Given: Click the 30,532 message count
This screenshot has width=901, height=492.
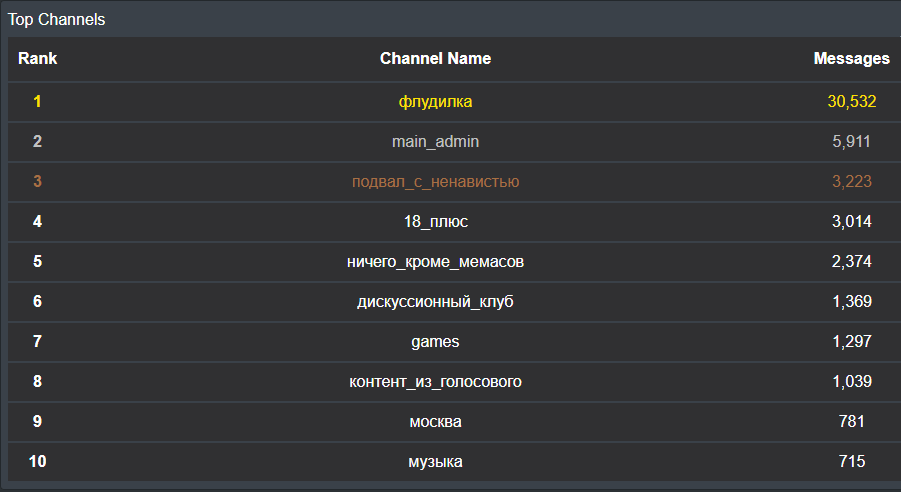Looking at the screenshot, I should click(851, 102).
